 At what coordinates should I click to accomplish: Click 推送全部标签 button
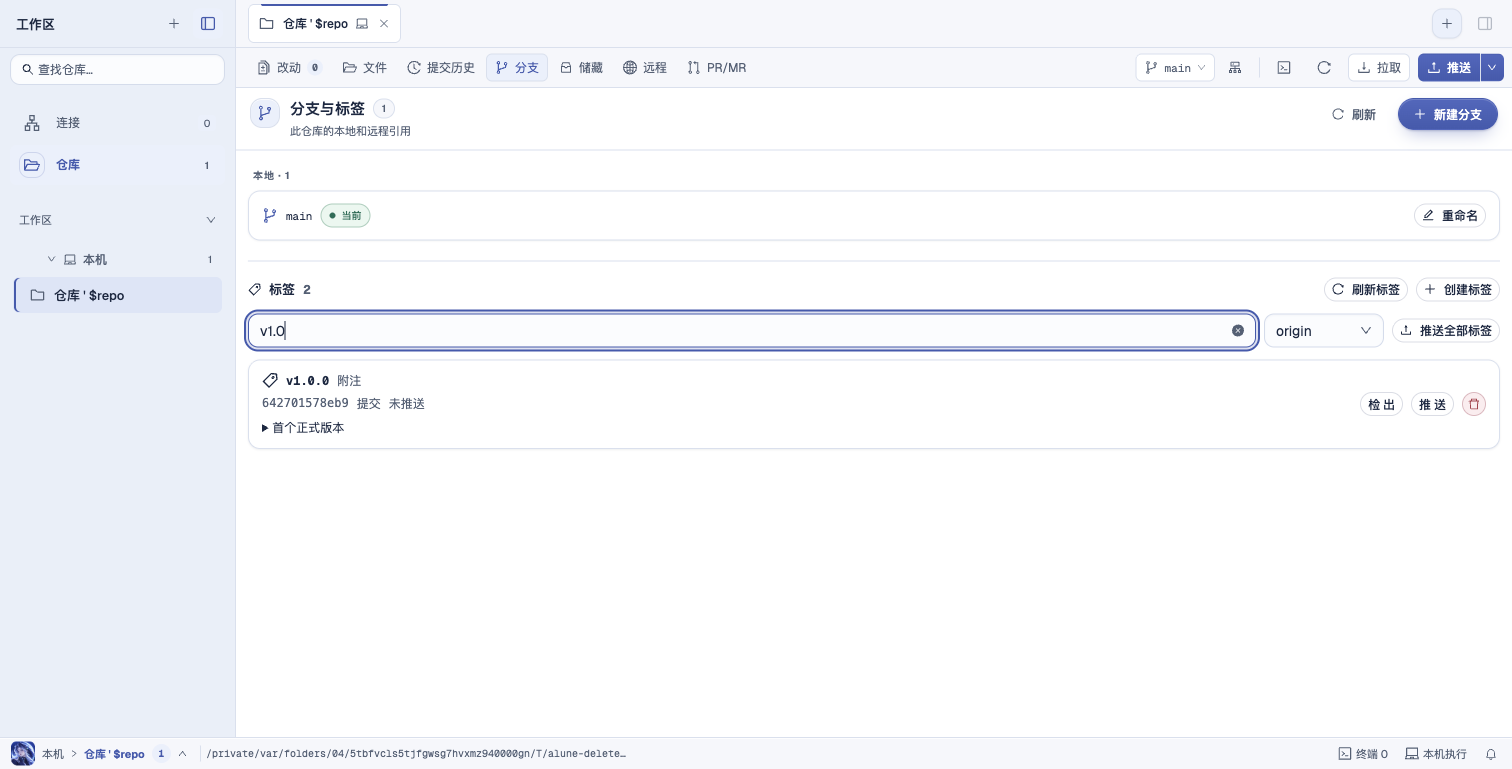point(1446,330)
